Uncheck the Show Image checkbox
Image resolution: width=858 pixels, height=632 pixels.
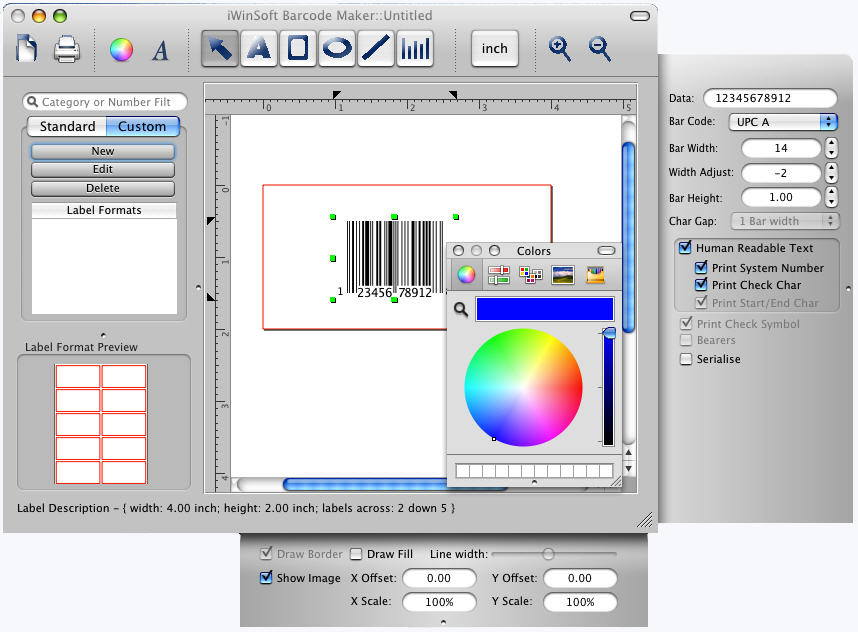[266, 577]
